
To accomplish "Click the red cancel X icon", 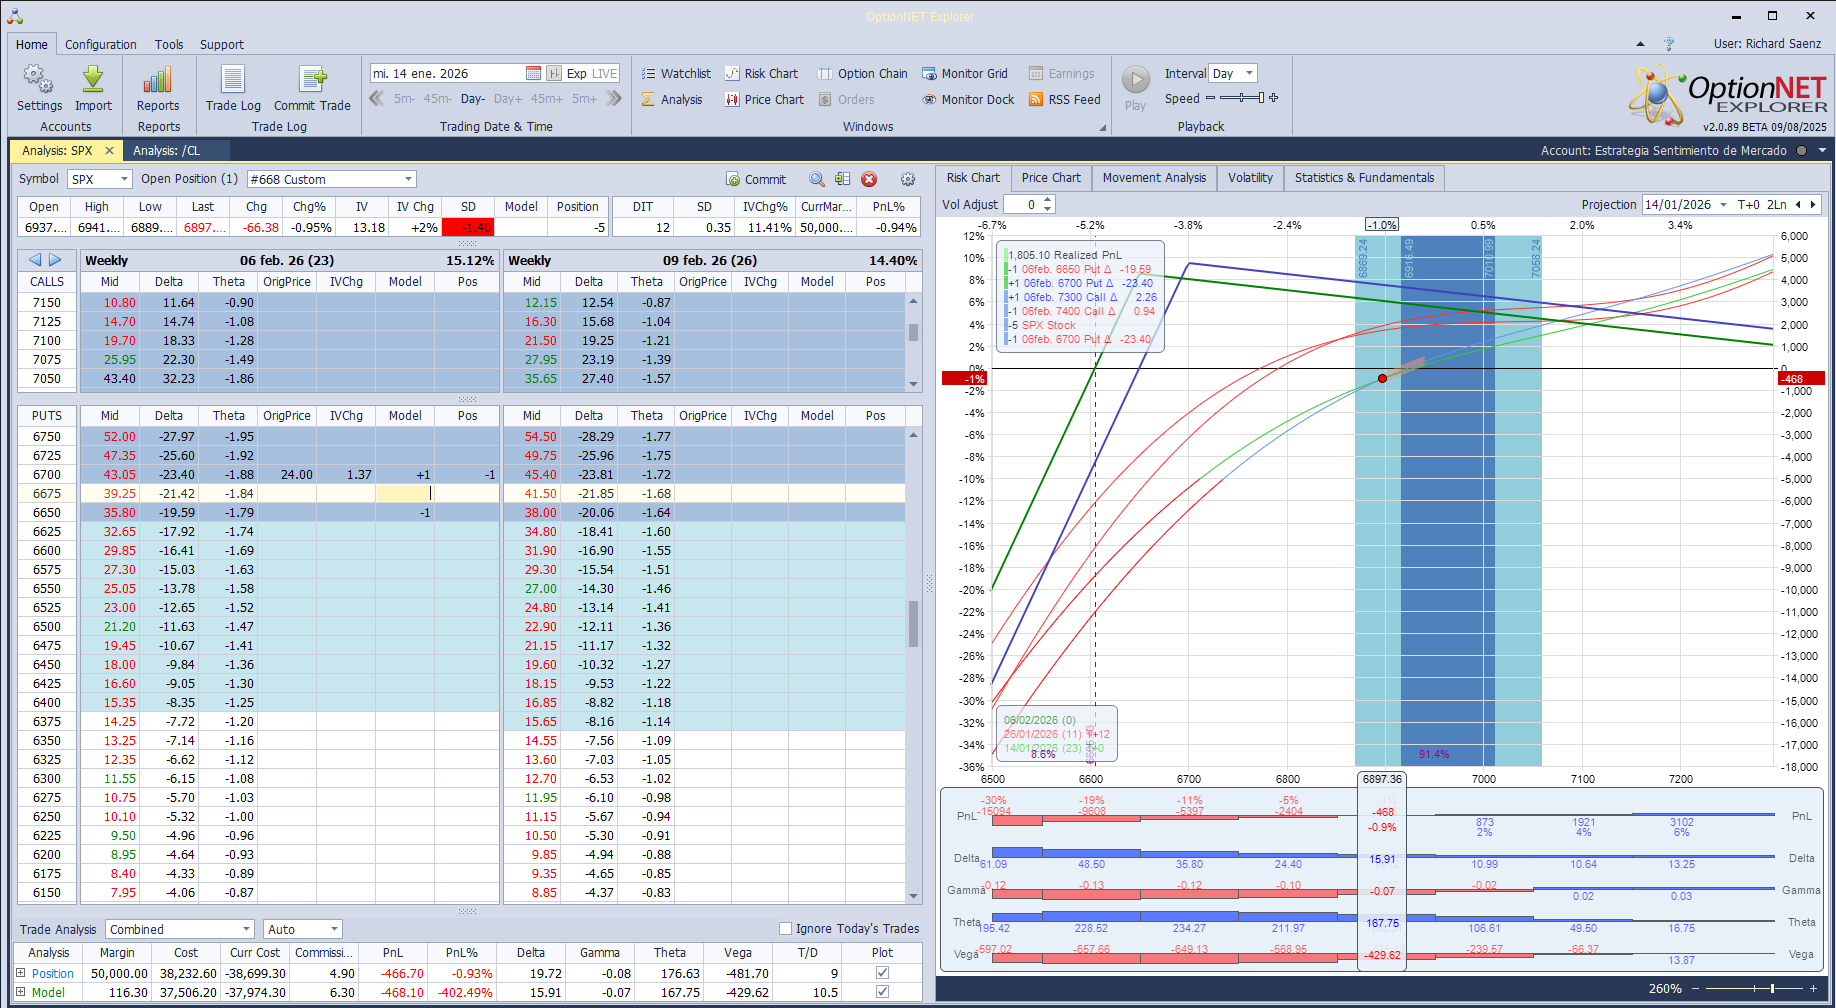I will click(x=869, y=179).
